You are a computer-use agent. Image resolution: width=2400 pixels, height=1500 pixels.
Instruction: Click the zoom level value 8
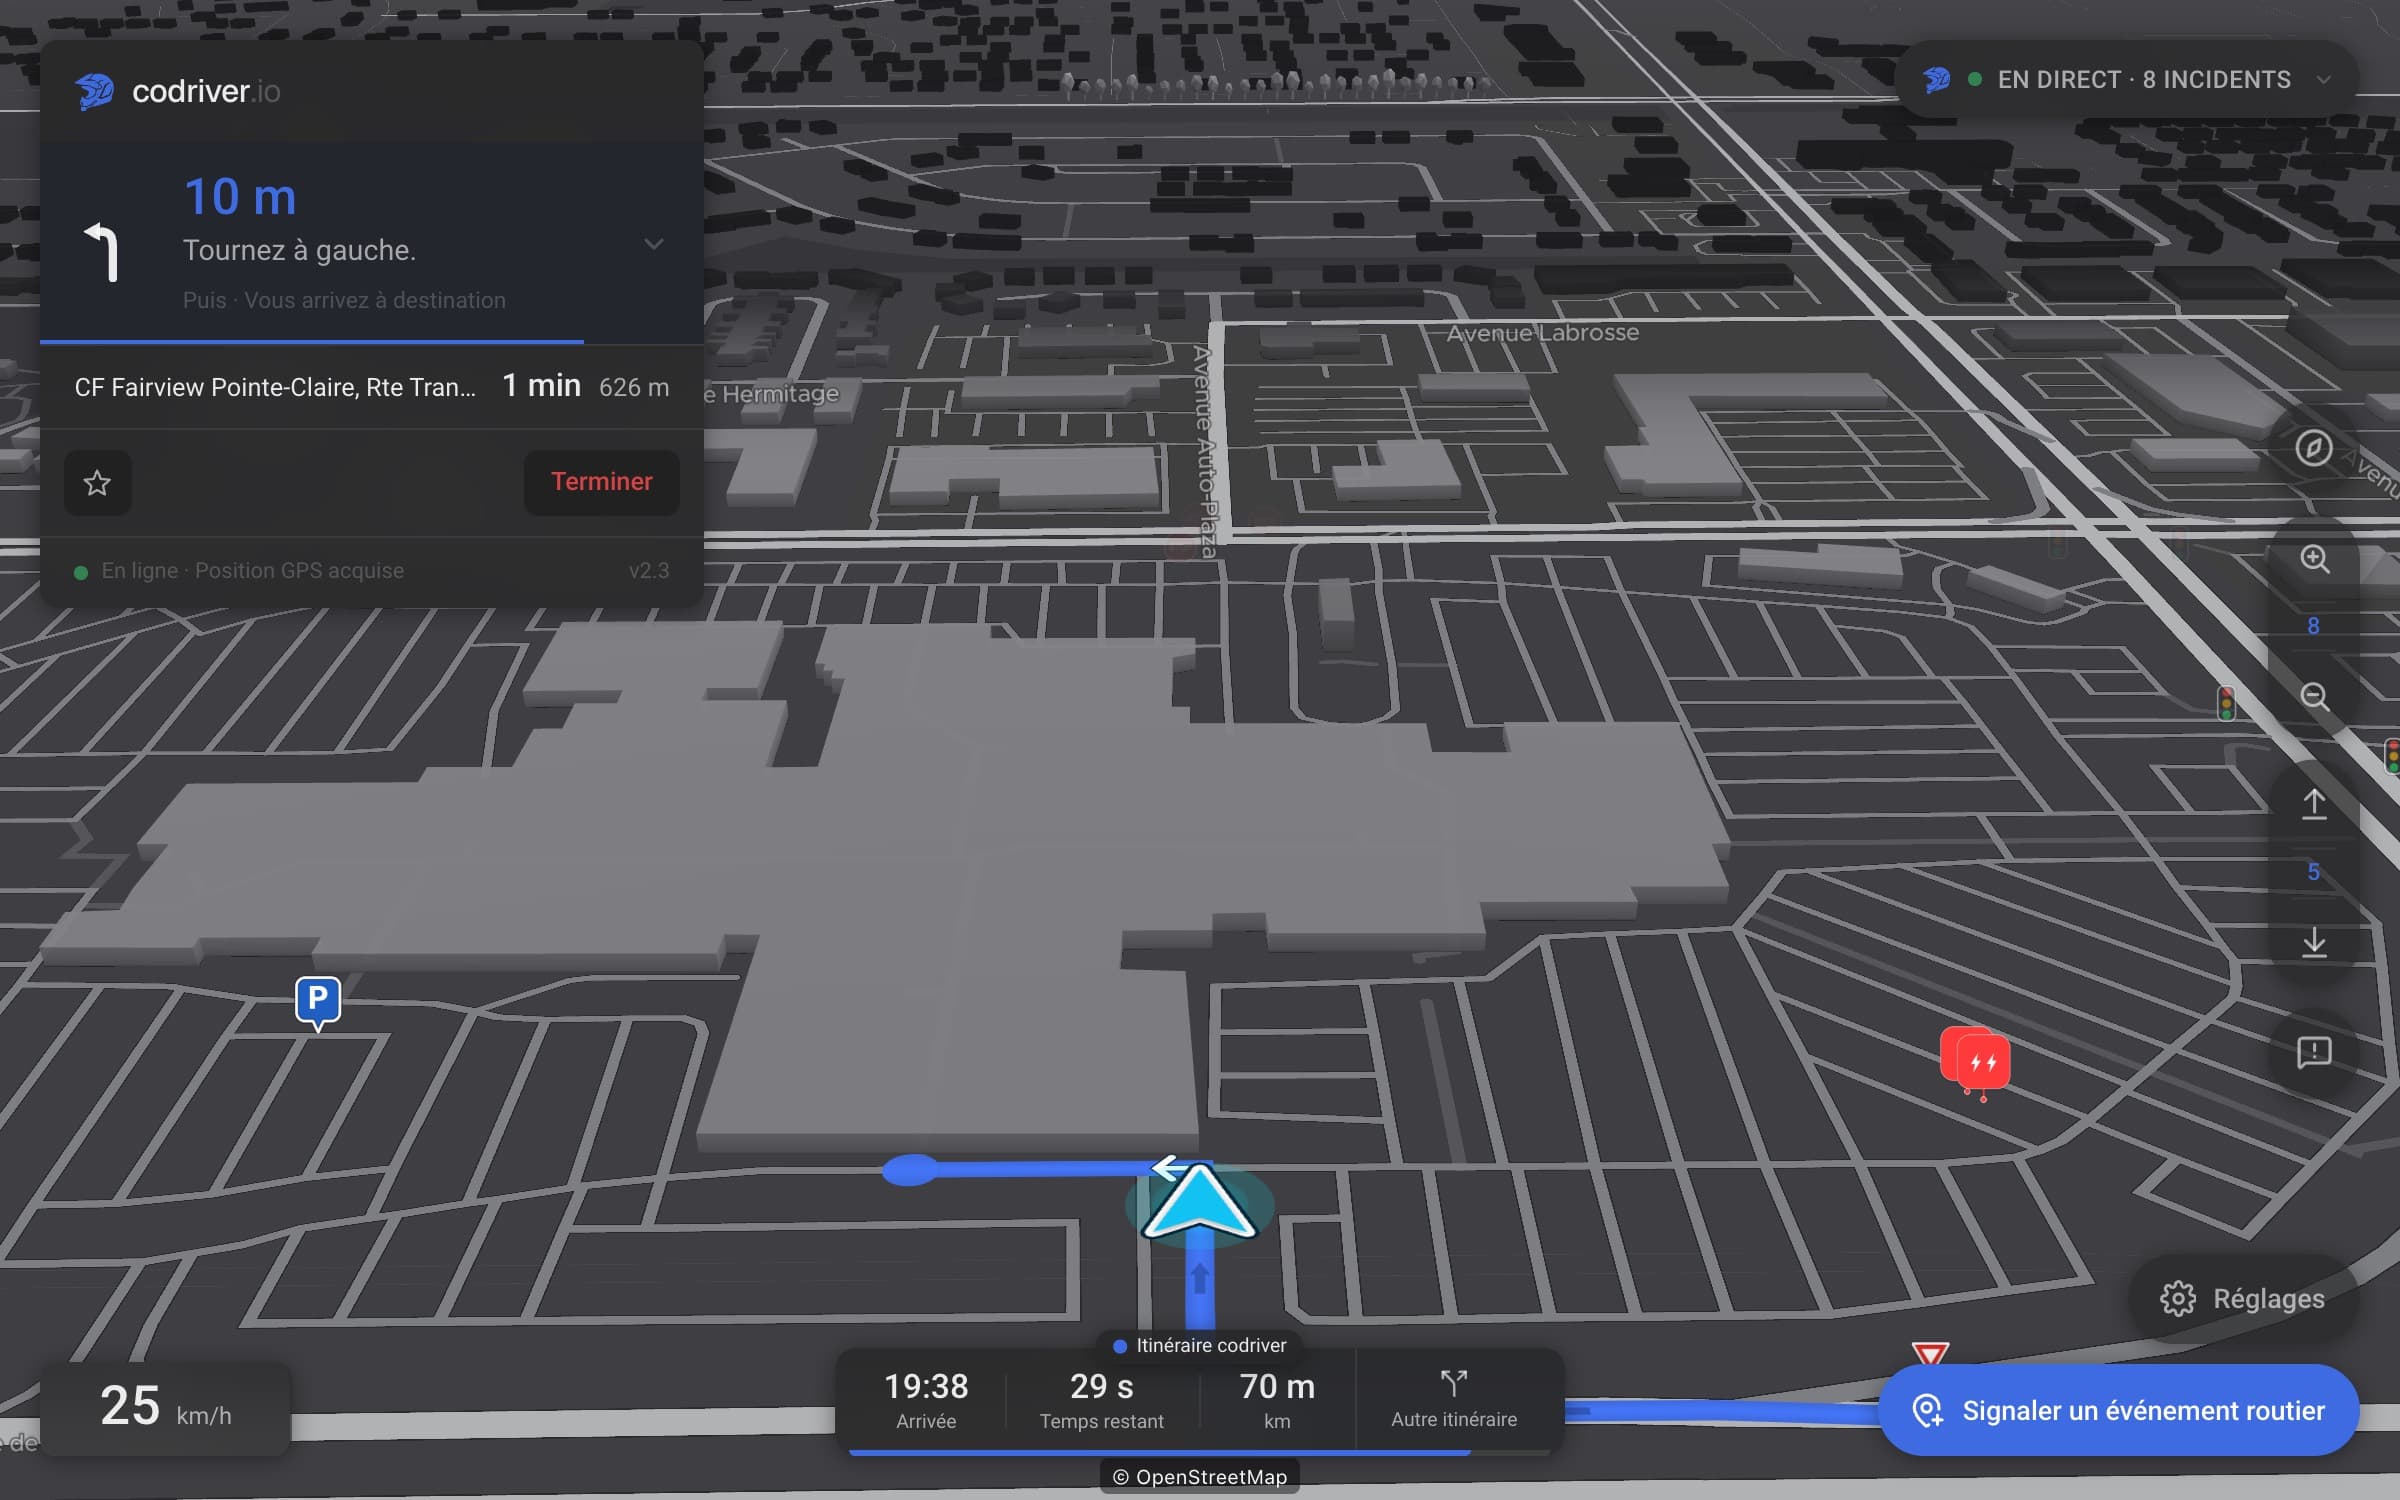coord(2313,626)
